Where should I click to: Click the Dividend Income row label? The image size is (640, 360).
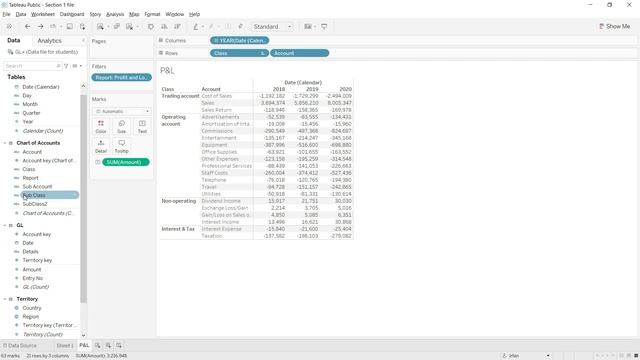coord(221,201)
